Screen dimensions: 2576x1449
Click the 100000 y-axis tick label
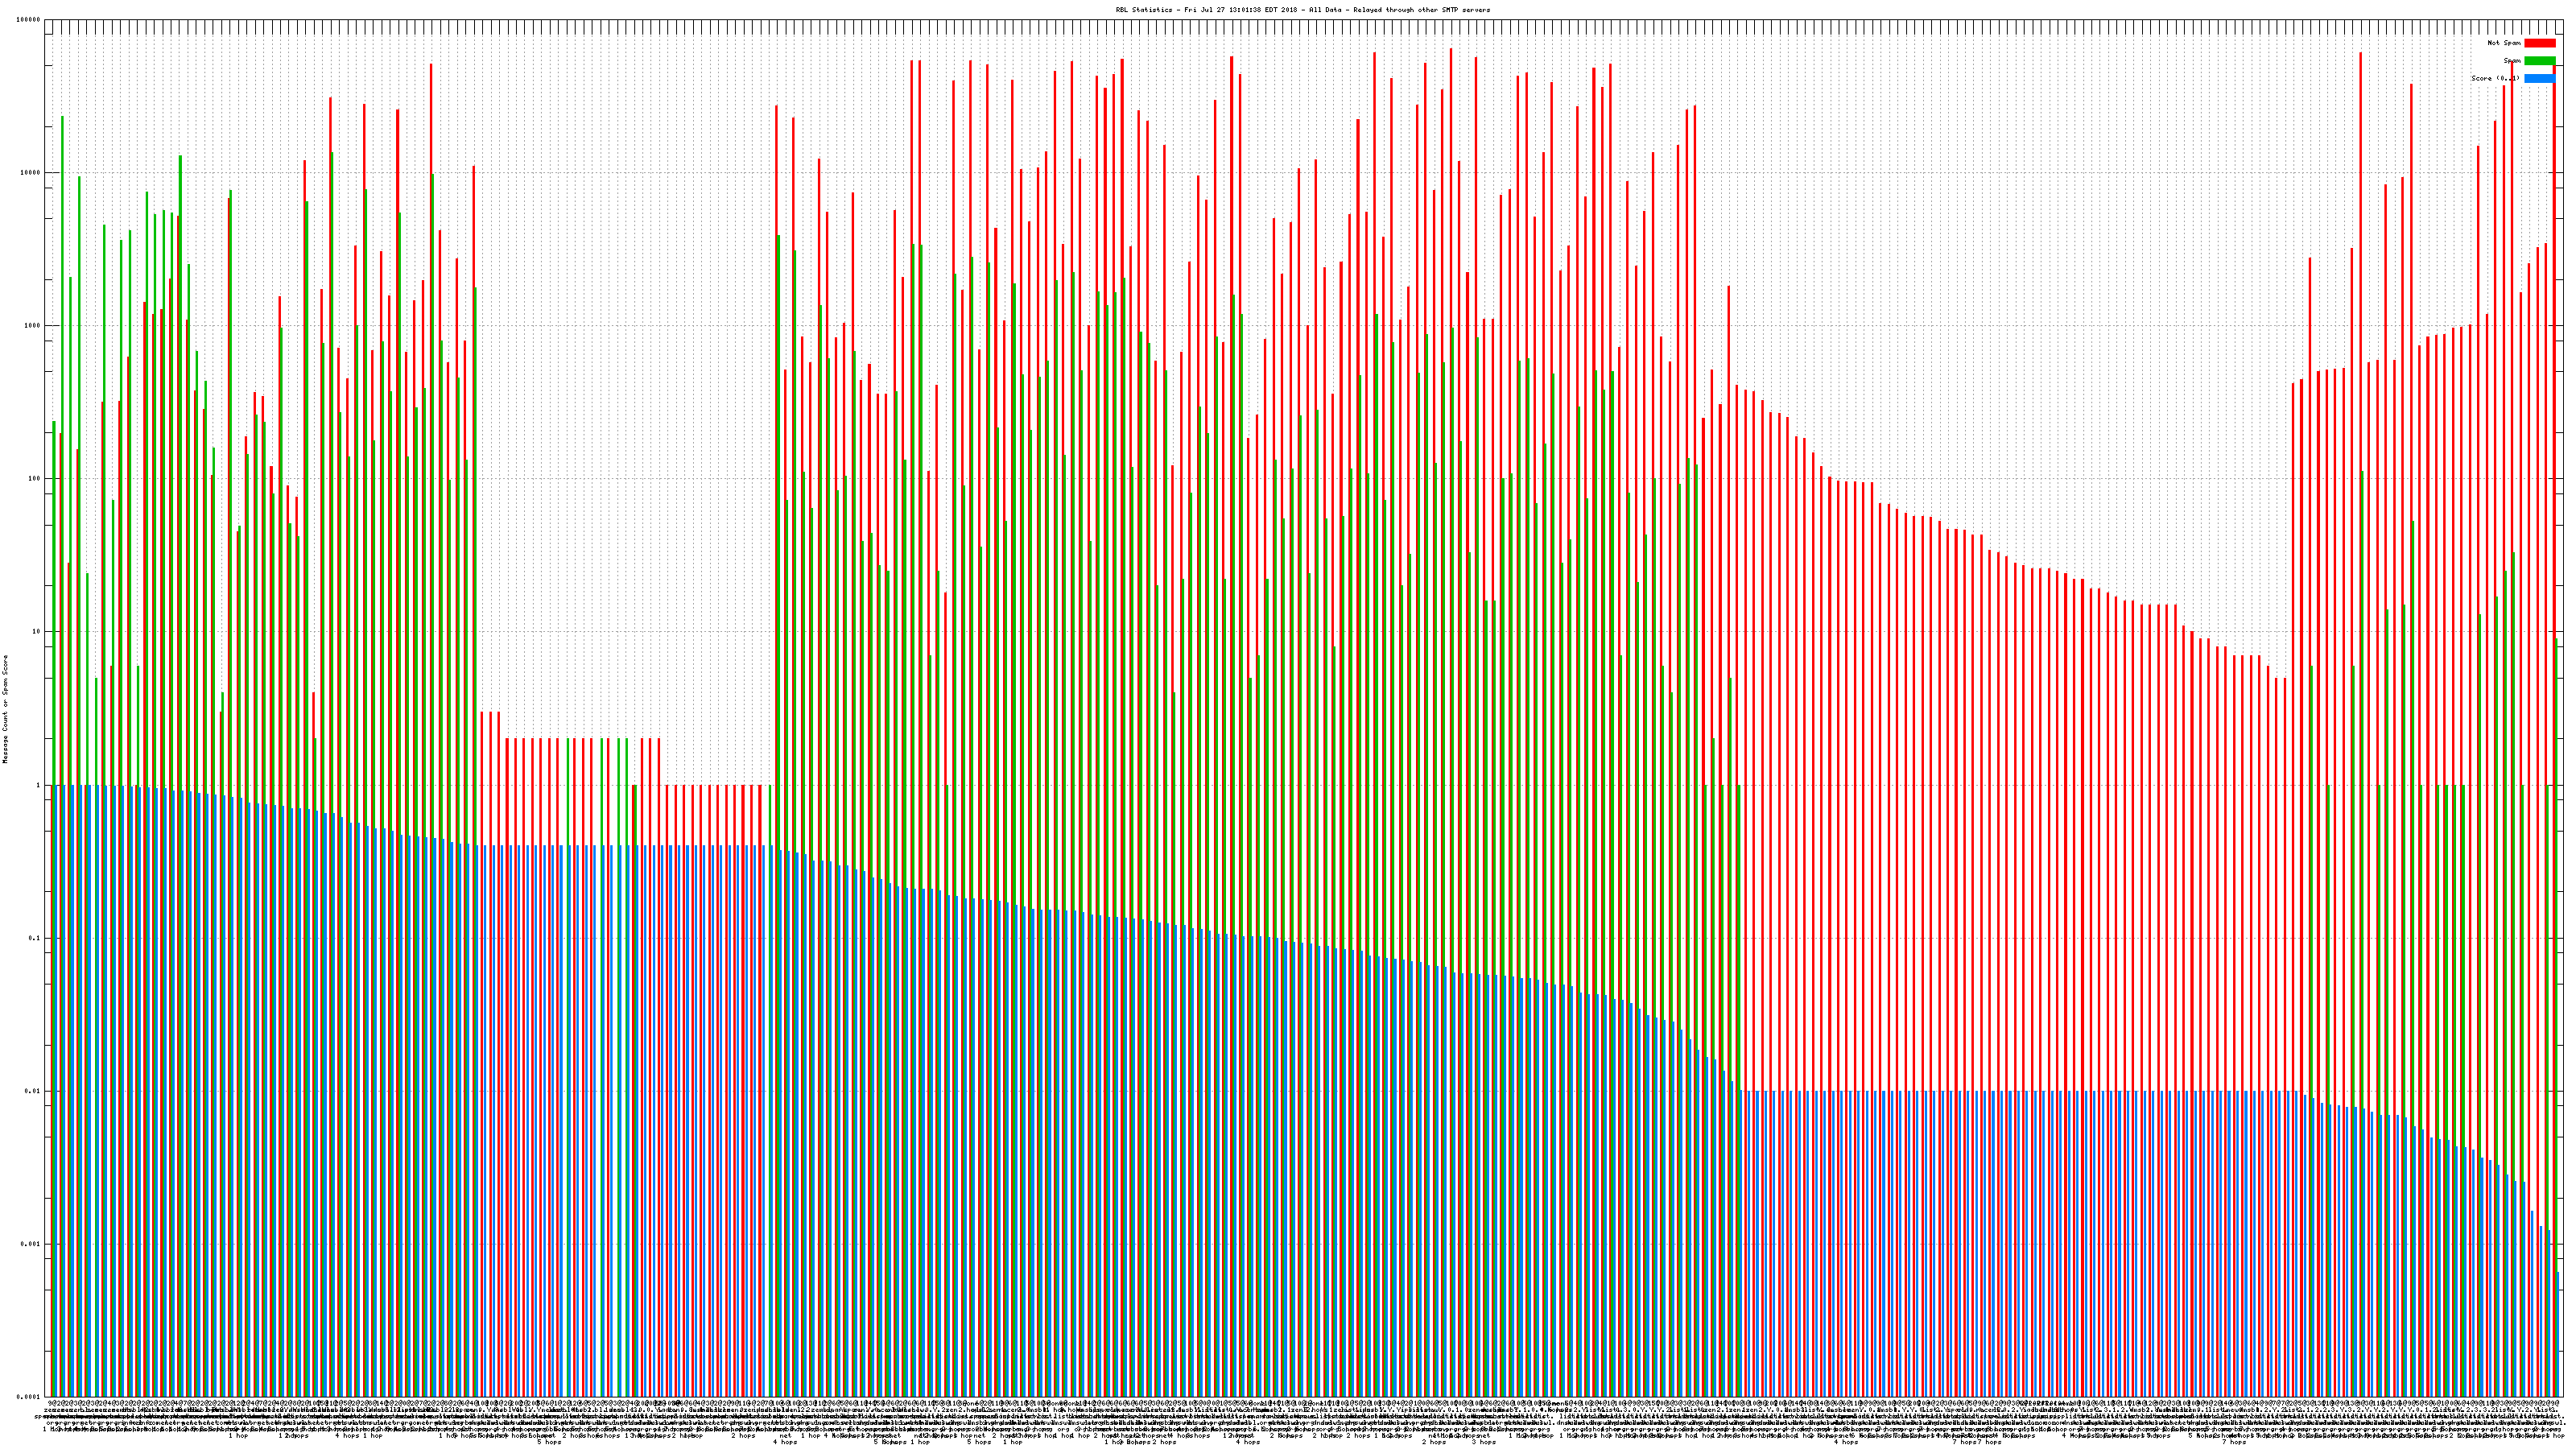[29, 20]
